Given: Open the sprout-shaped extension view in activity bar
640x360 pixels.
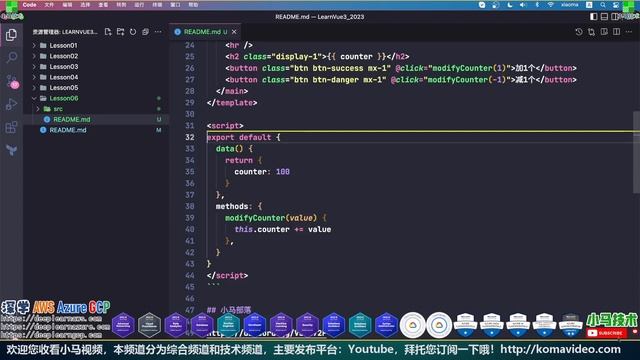Looking at the screenshot, I should pos(11,150).
